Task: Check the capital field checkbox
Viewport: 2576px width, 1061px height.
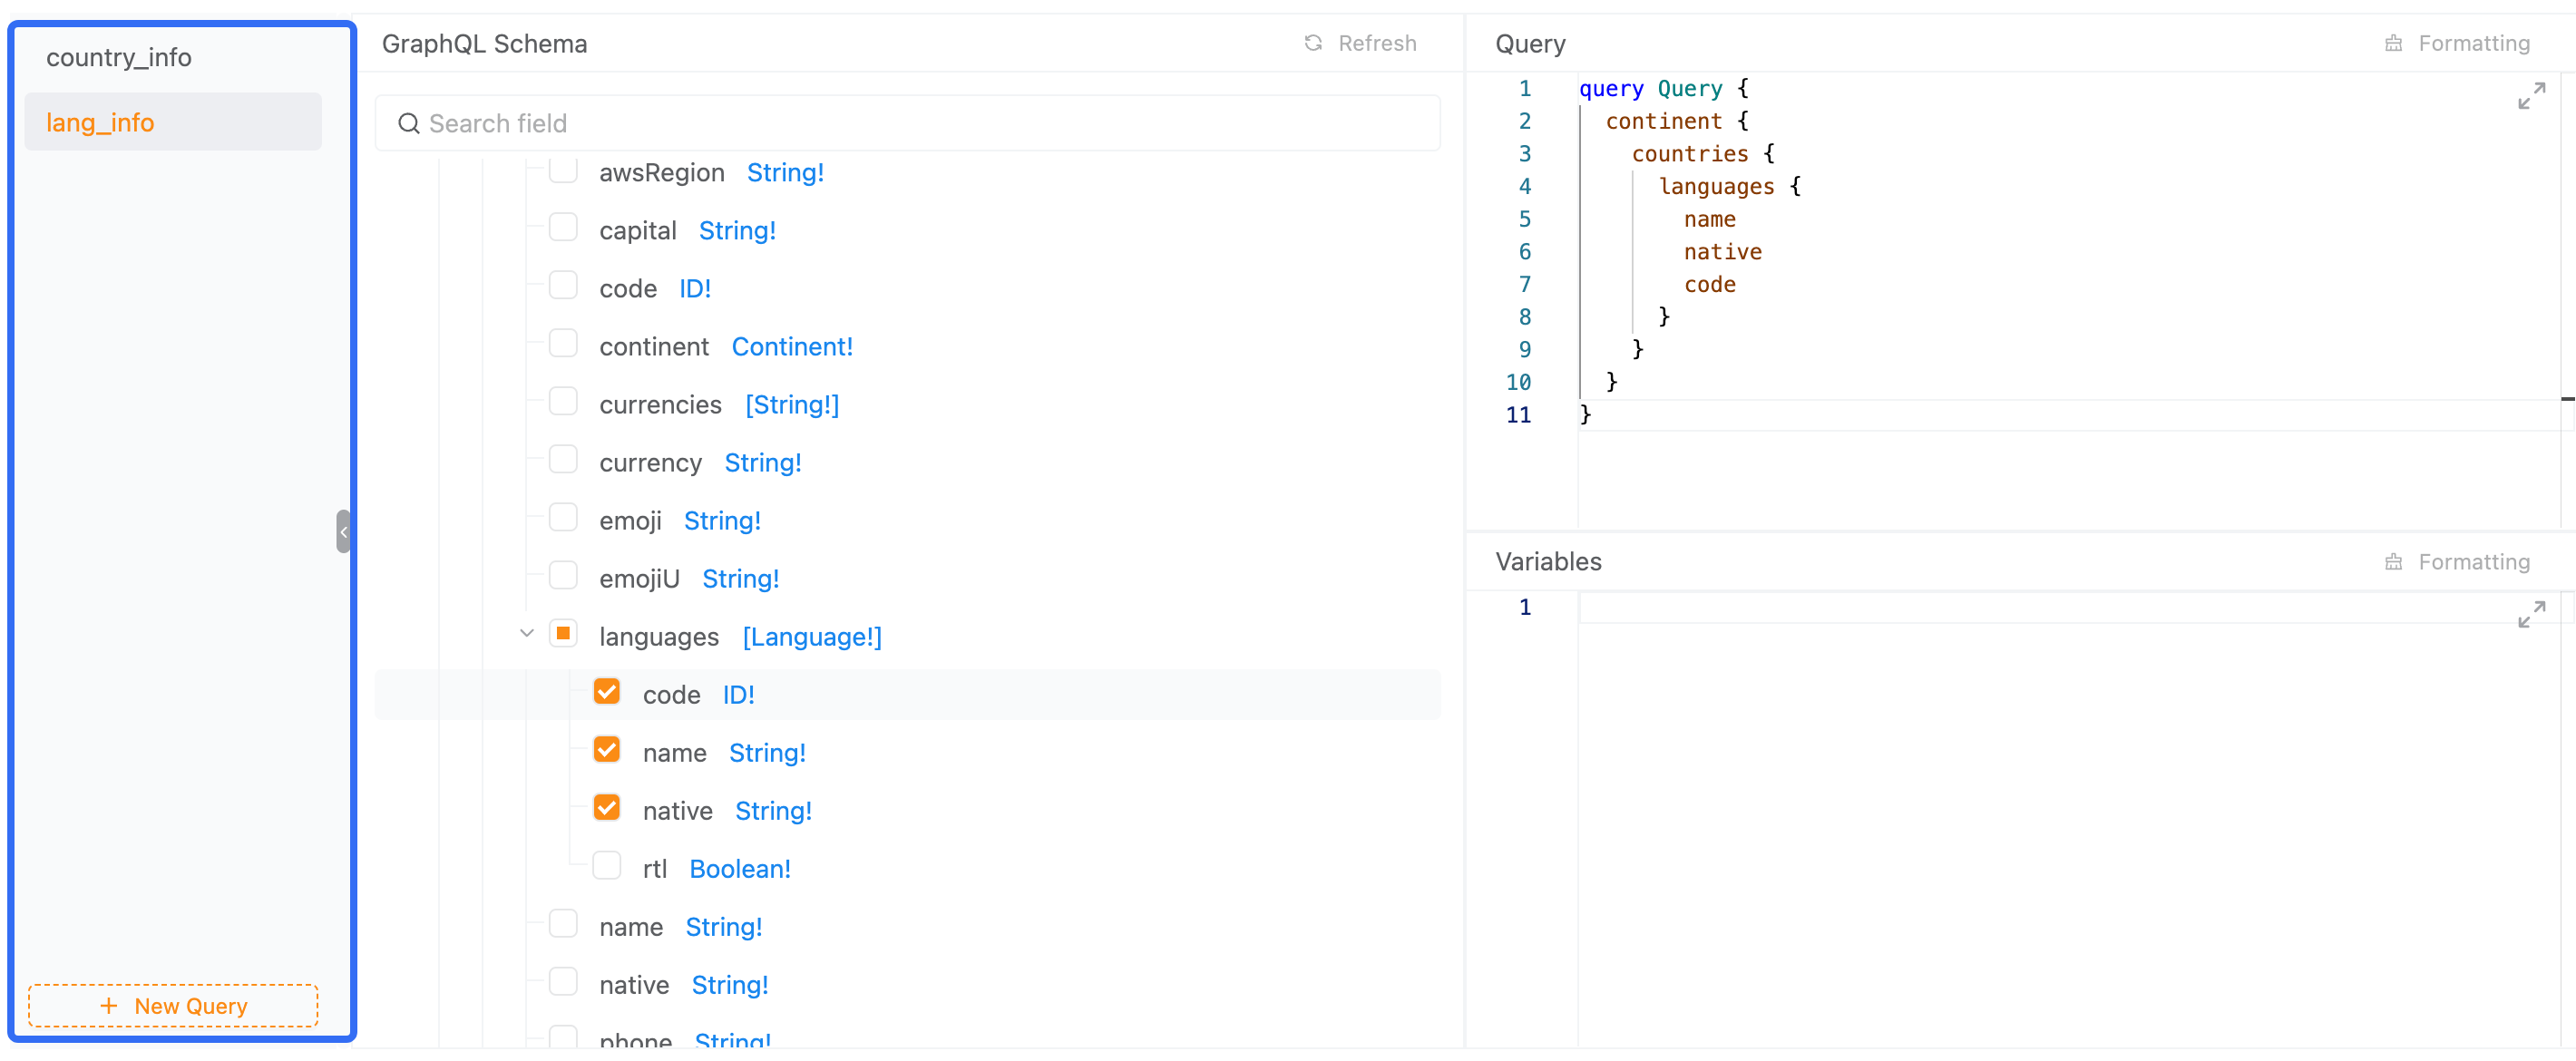Action: click(x=563, y=228)
